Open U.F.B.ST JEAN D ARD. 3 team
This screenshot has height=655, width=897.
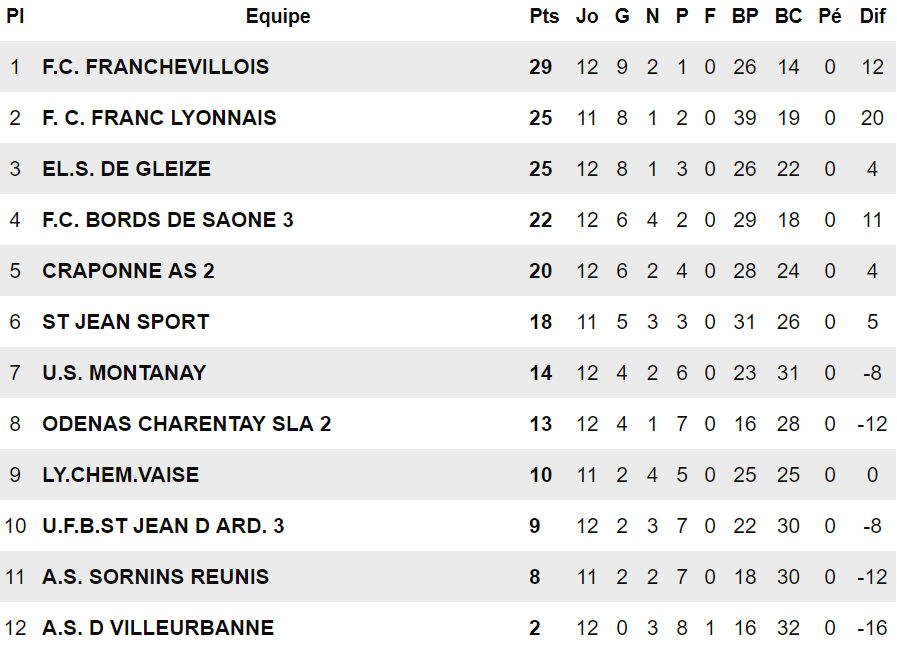(163, 526)
